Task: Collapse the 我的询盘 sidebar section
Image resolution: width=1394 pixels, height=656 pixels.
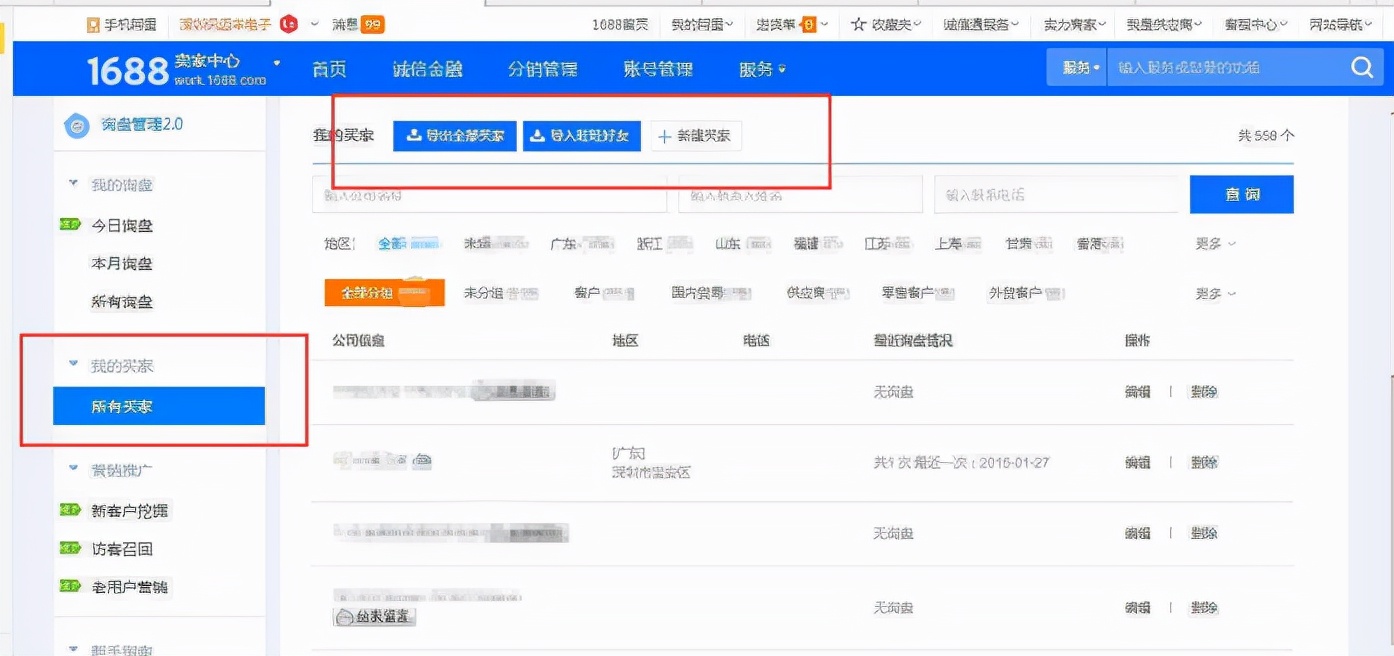Action: click(73, 185)
